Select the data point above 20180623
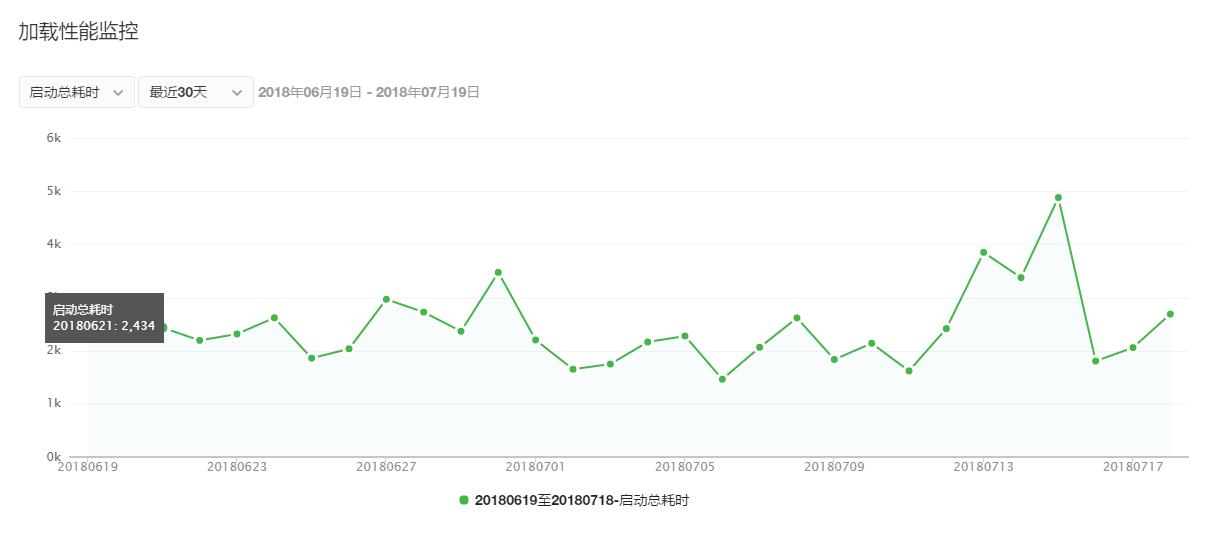 click(x=237, y=334)
